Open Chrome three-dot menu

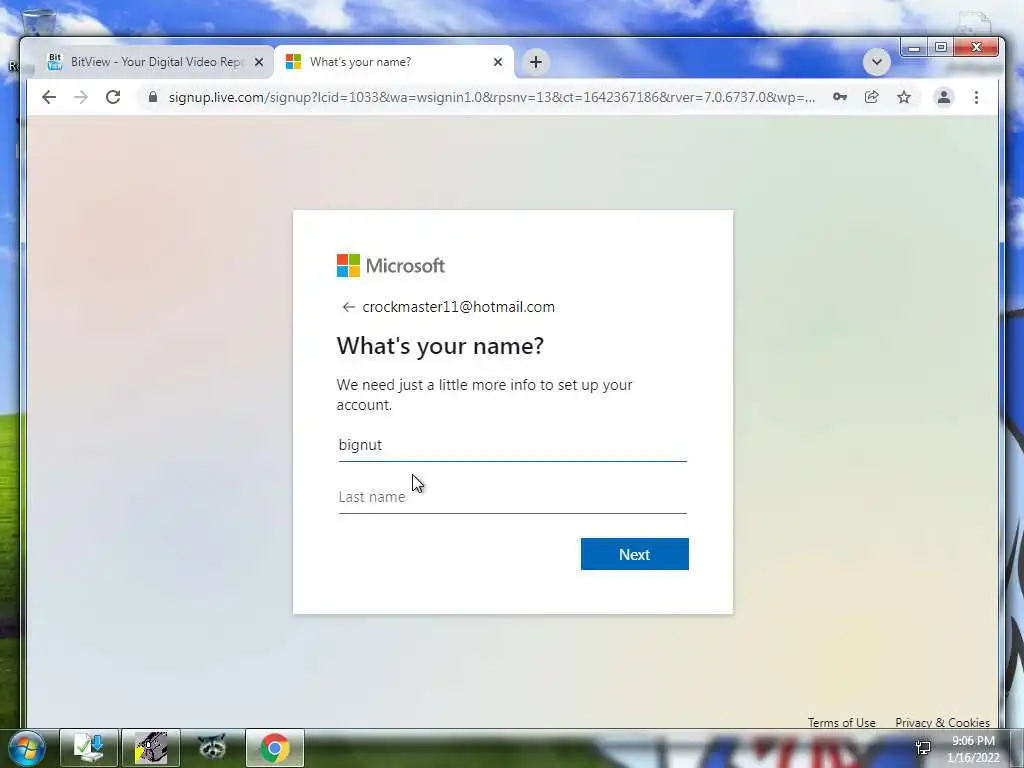[x=976, y=97]
